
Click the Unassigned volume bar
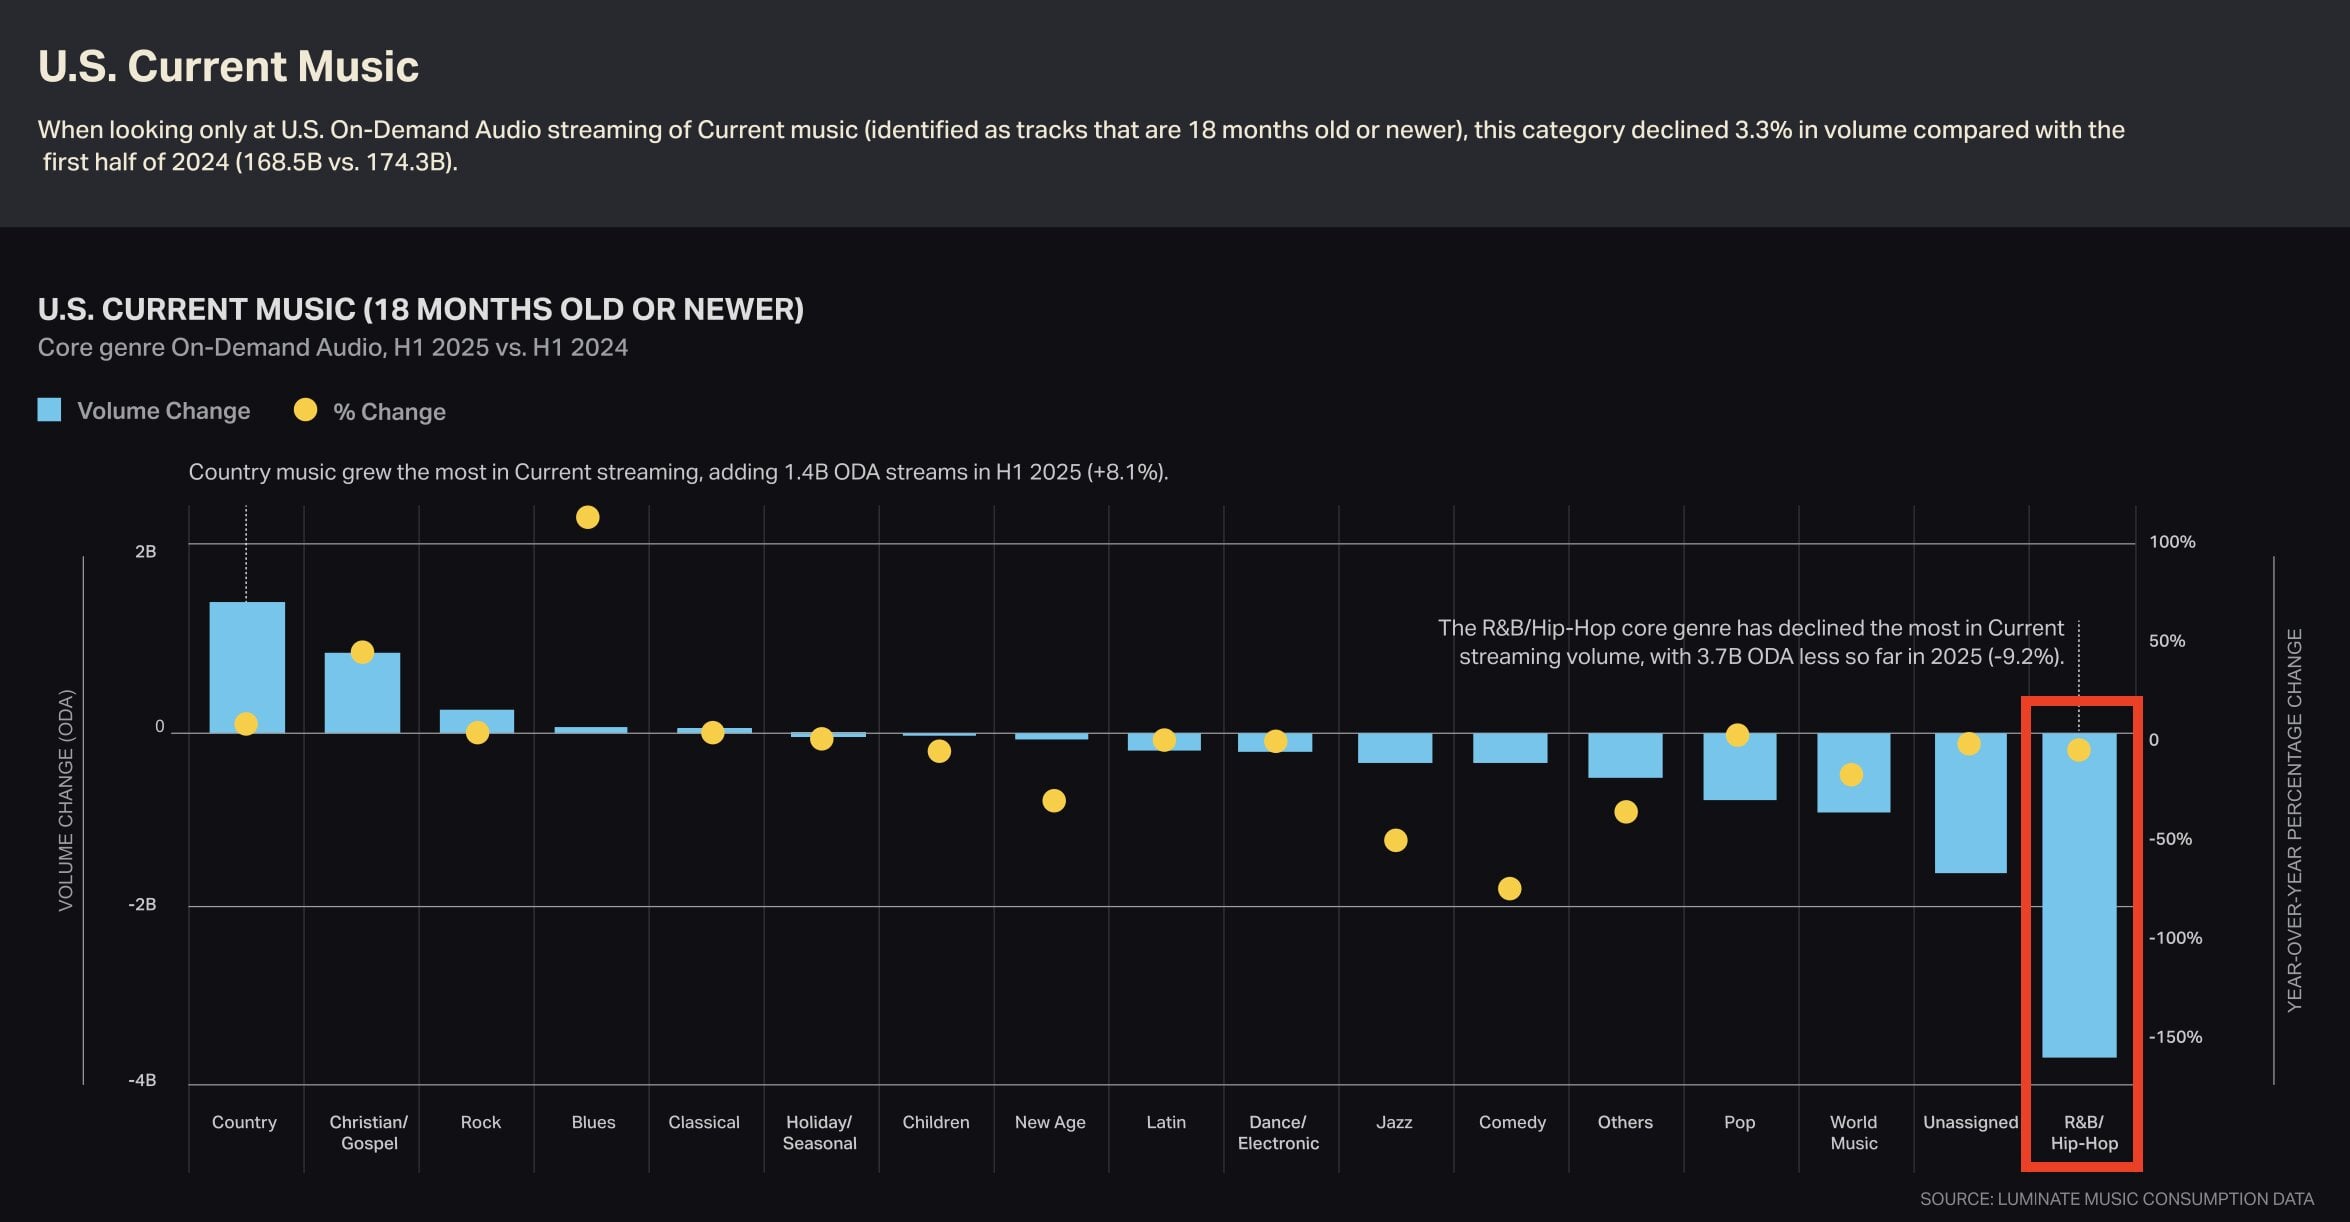pos(1970,810)
